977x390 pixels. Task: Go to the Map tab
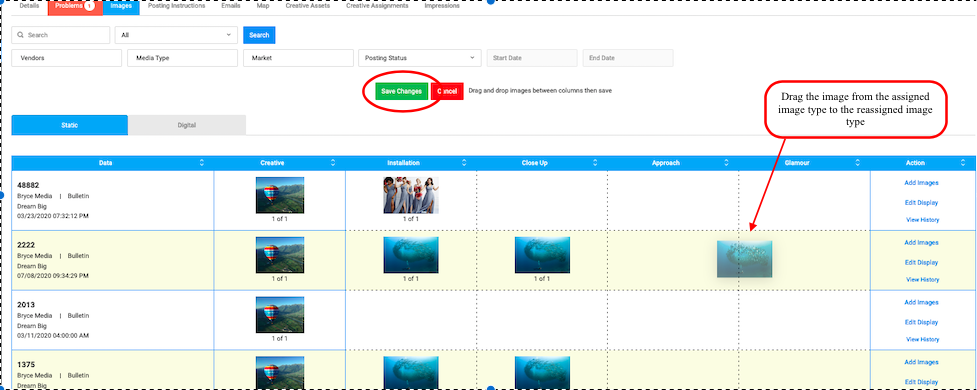263,6
